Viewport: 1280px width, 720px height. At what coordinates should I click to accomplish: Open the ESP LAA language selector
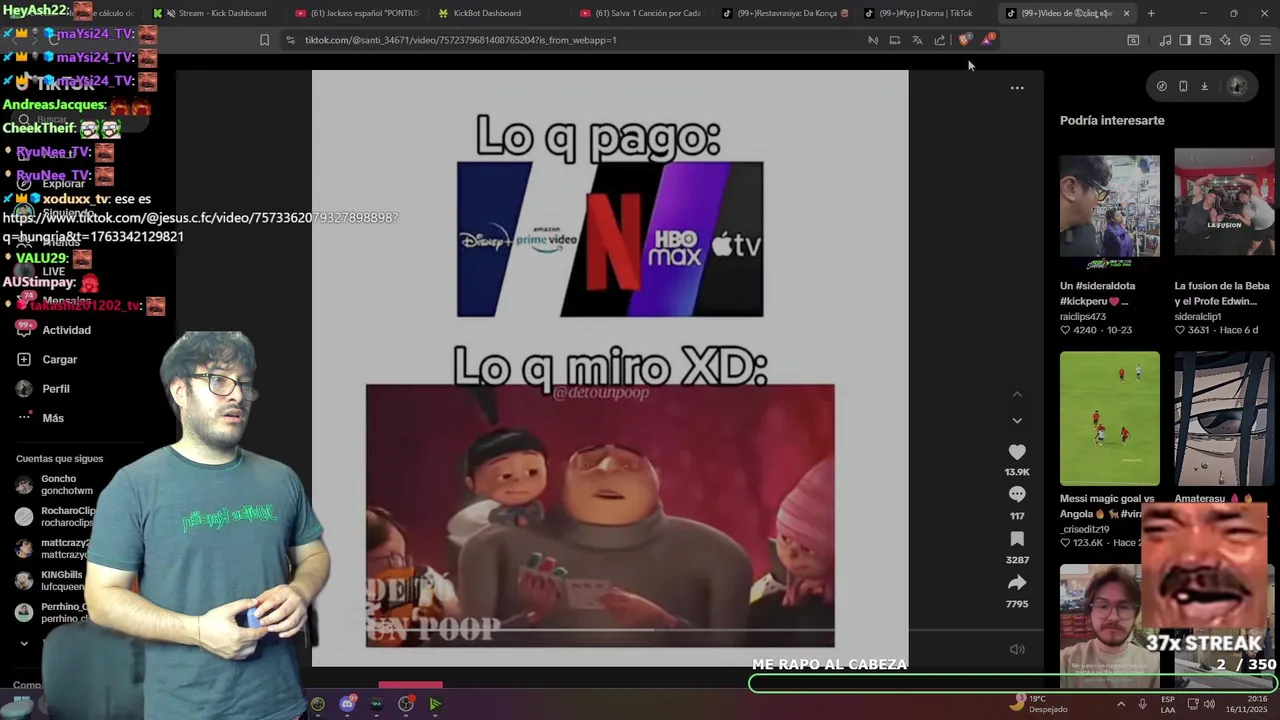pyautogui.click(x=1168, y=704)
